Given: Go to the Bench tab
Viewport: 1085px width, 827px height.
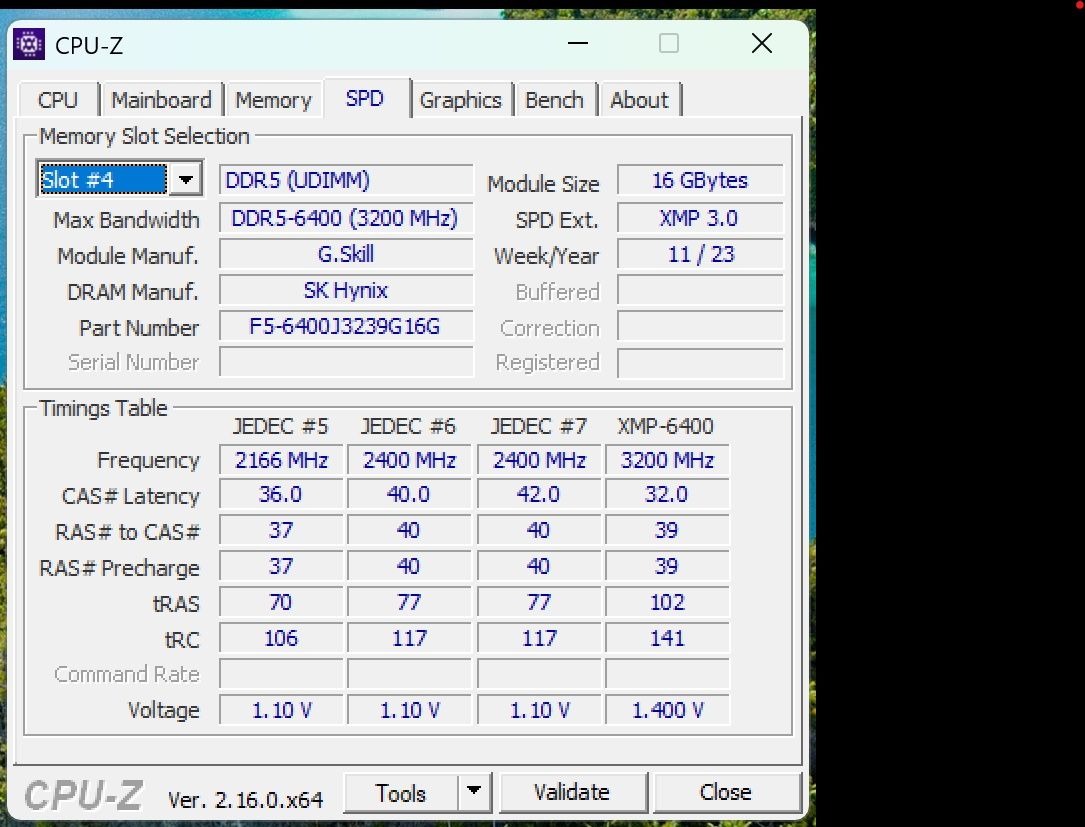Looking at the screenshot, I should (x=554, y=100).
